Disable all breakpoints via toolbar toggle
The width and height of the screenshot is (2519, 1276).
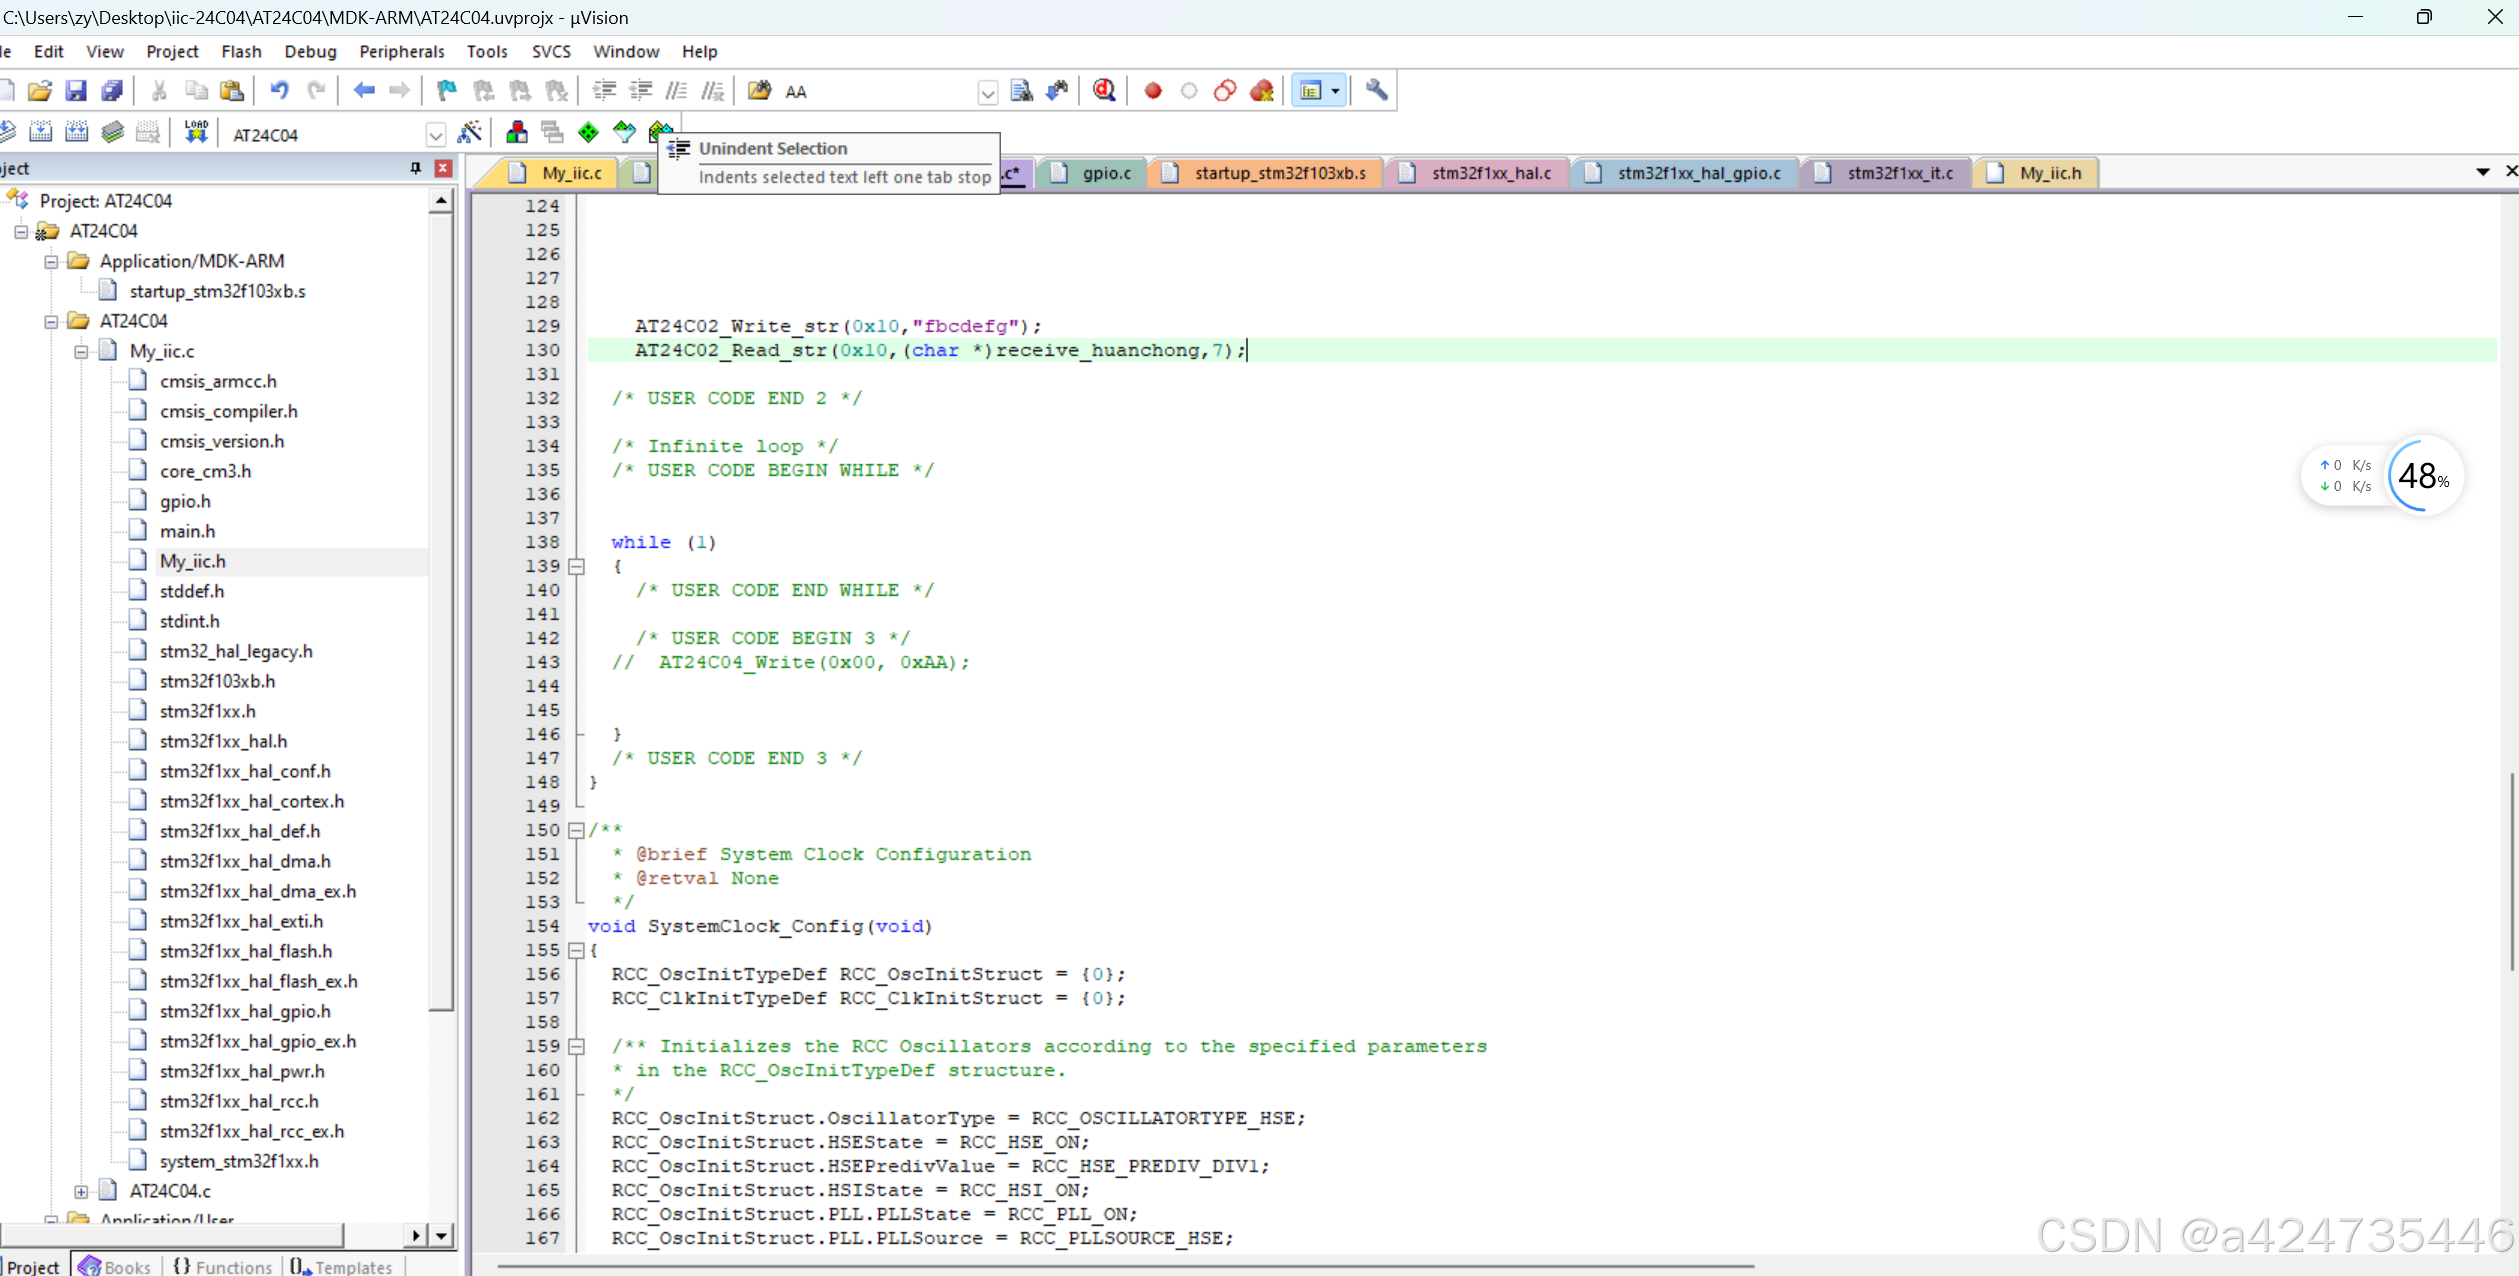[1224, 90]
